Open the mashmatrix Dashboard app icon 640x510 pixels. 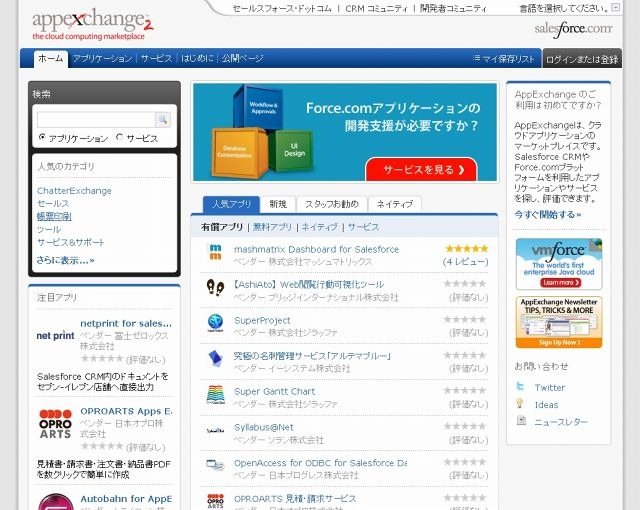[x=215, y=252]
